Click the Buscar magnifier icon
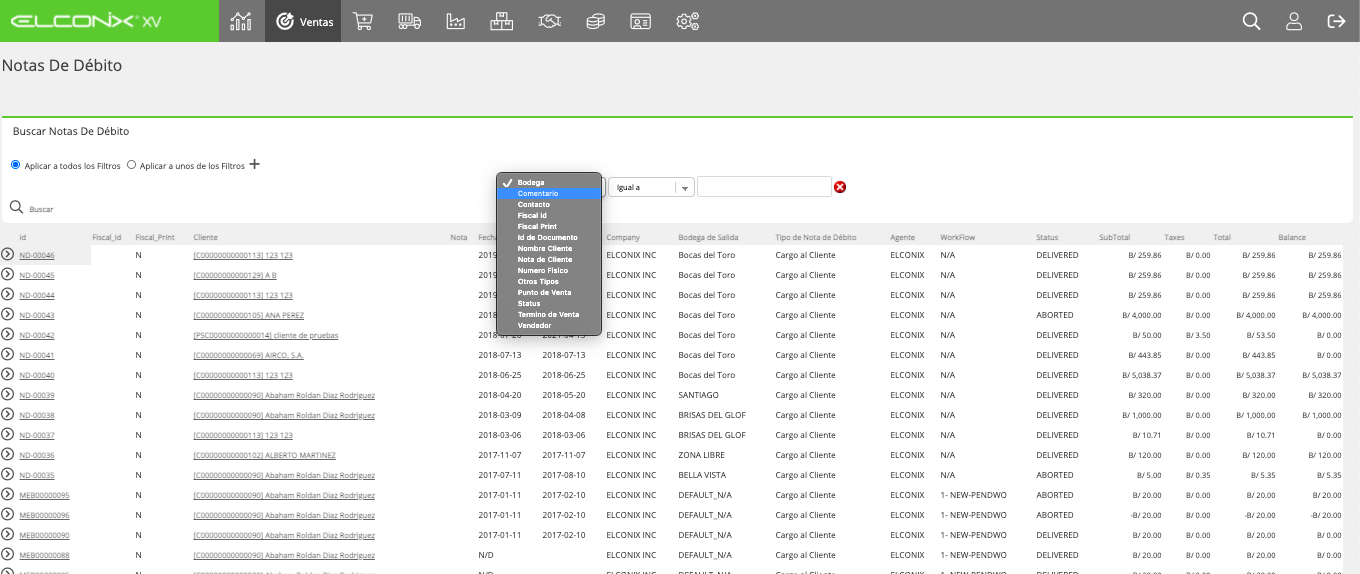Image resolution: width=1360 pixels, height=574 pixels. coord(16,208)
